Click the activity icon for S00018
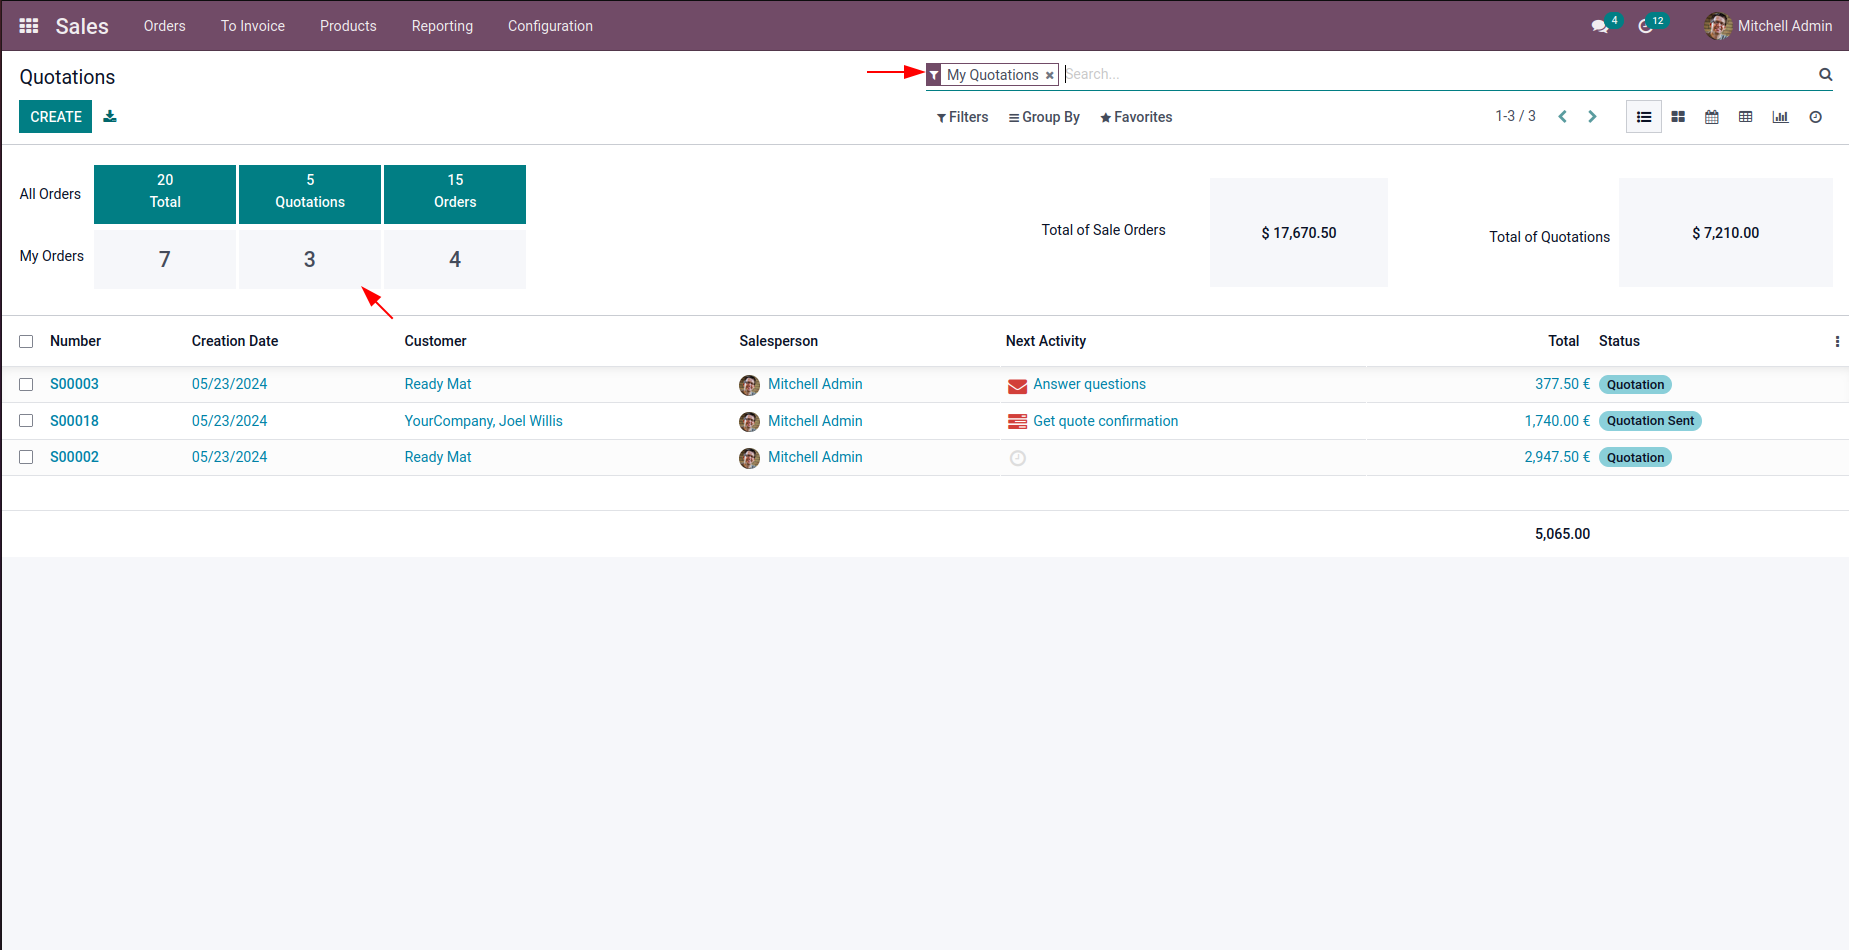This screenshot has width=1849, height=950. pyautogui.click(x=1017, y=422)
